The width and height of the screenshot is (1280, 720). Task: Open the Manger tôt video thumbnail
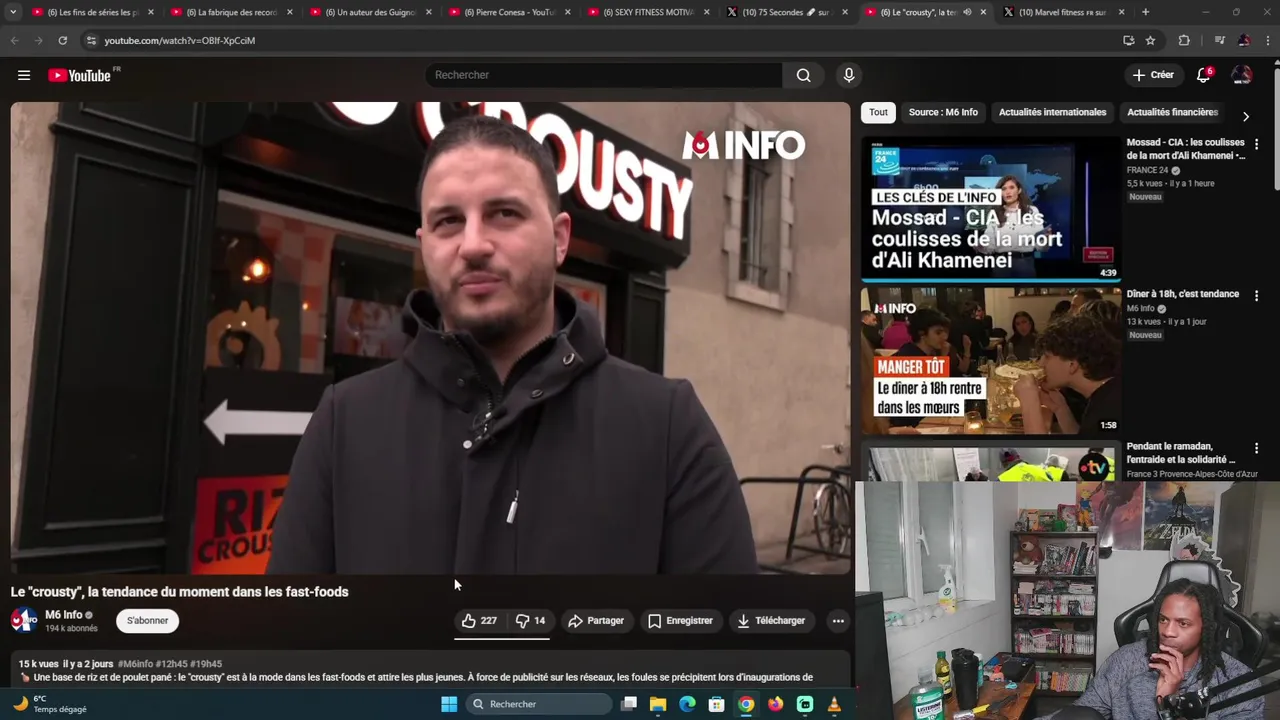(991, 361)
